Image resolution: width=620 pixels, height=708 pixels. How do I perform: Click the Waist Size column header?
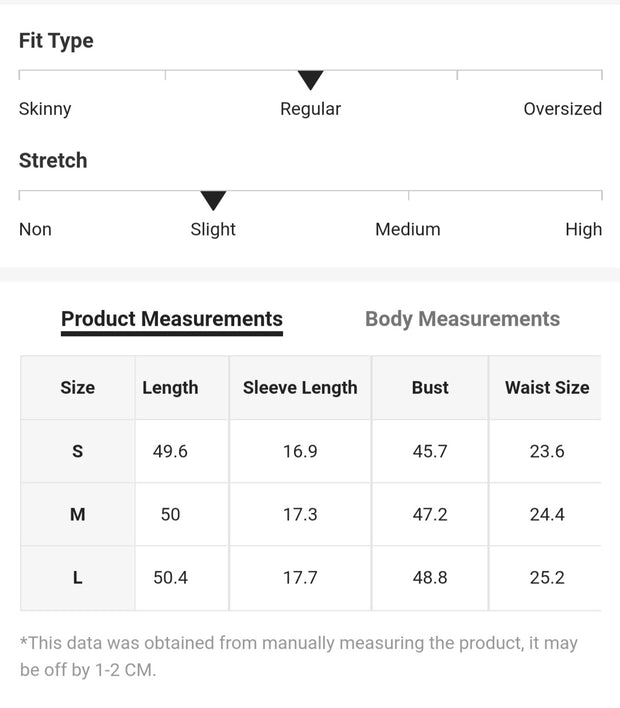(x=547, y=388)
